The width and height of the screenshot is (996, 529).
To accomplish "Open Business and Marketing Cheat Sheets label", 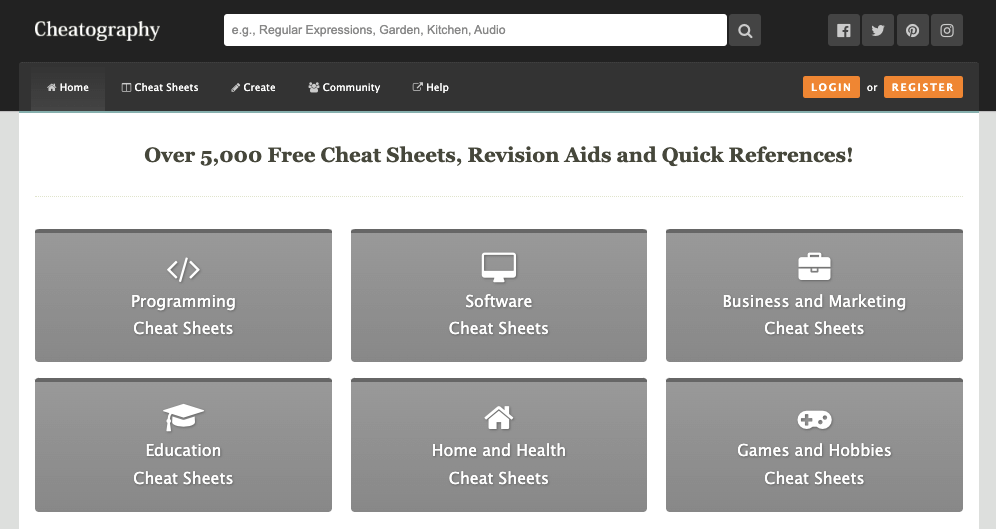I will 814,314.
